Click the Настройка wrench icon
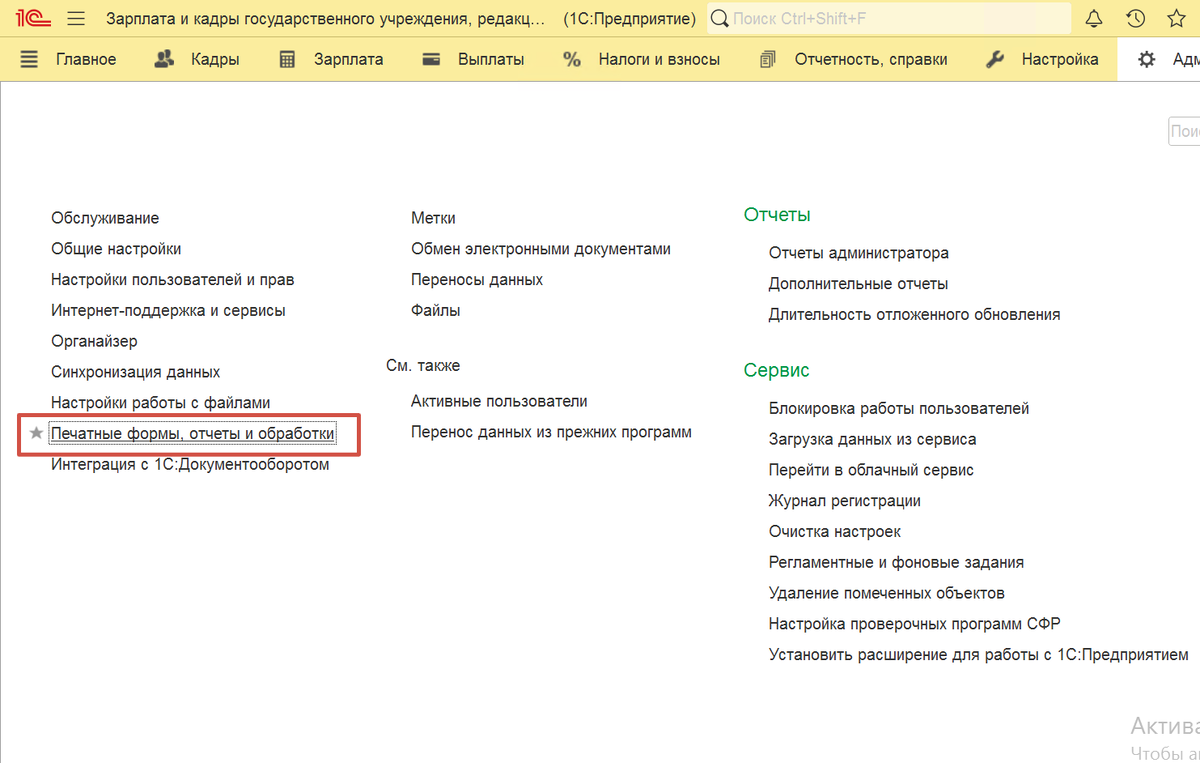This screenshot has width=1200, height=763. click(x=995, y=59)
